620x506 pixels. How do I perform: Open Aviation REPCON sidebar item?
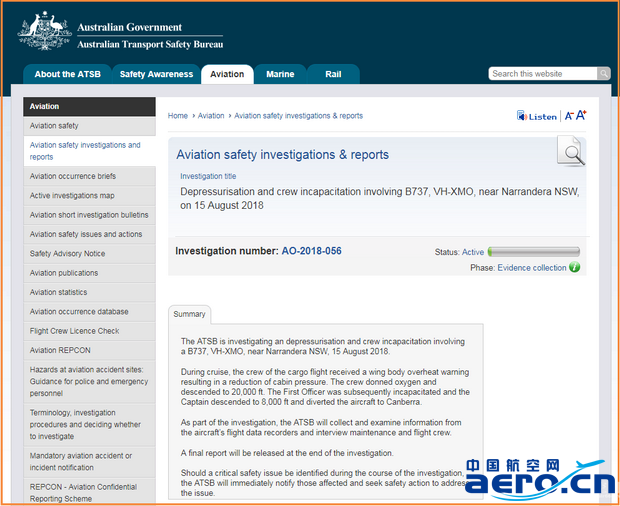(x=89, y=351)
